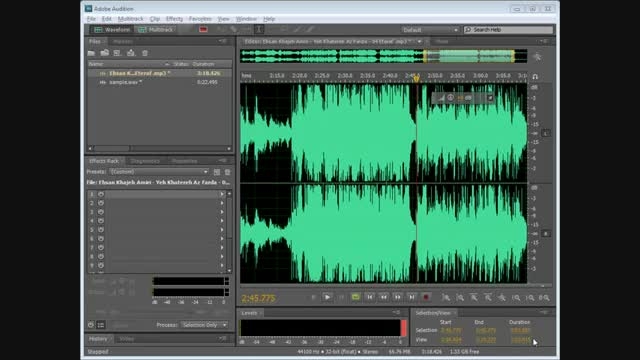Viewport: 640px width, 360px height.
Task: Click Zoom Out Full icon
Action: pos(502,298)
